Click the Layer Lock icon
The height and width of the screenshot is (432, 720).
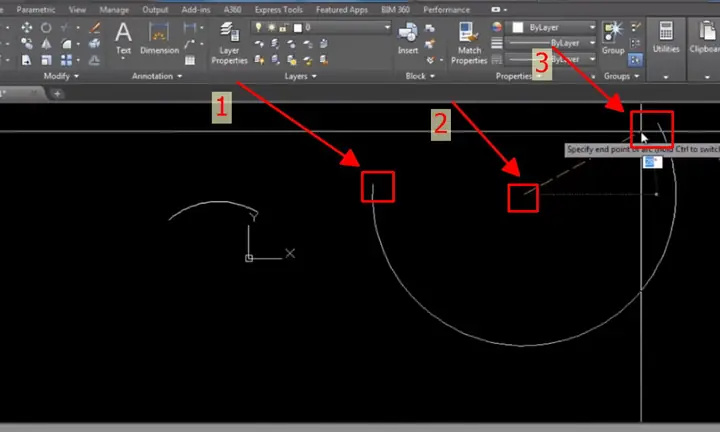click(308, 44)
